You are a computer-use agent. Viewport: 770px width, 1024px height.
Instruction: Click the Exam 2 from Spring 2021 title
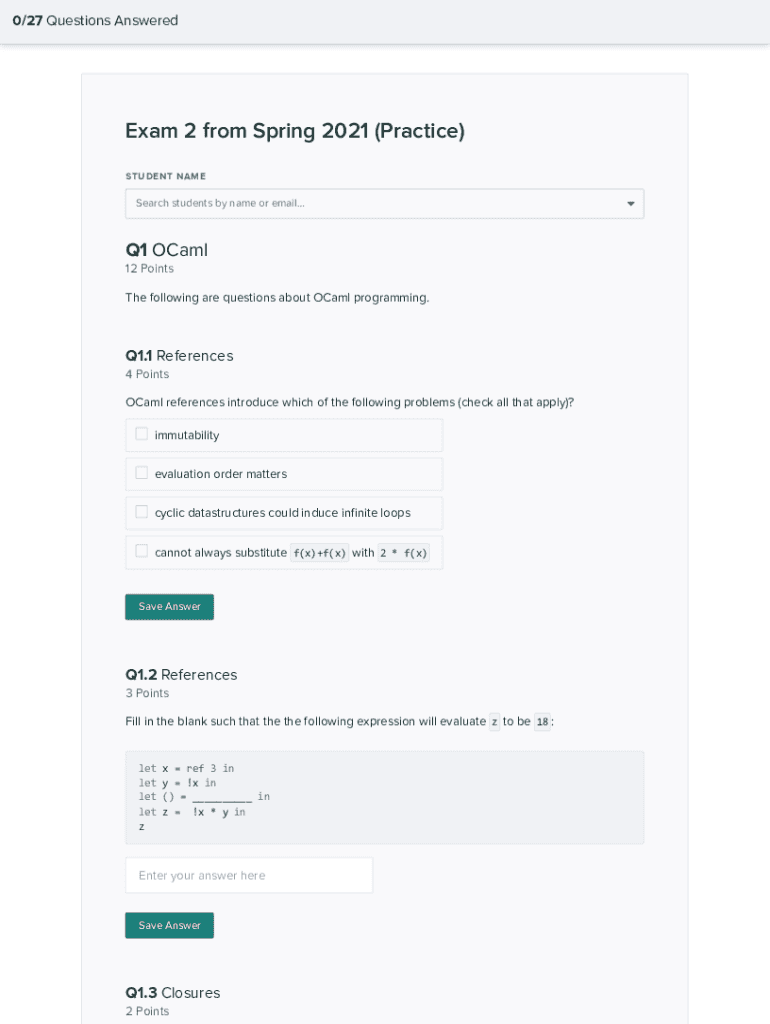pos(295,131)
